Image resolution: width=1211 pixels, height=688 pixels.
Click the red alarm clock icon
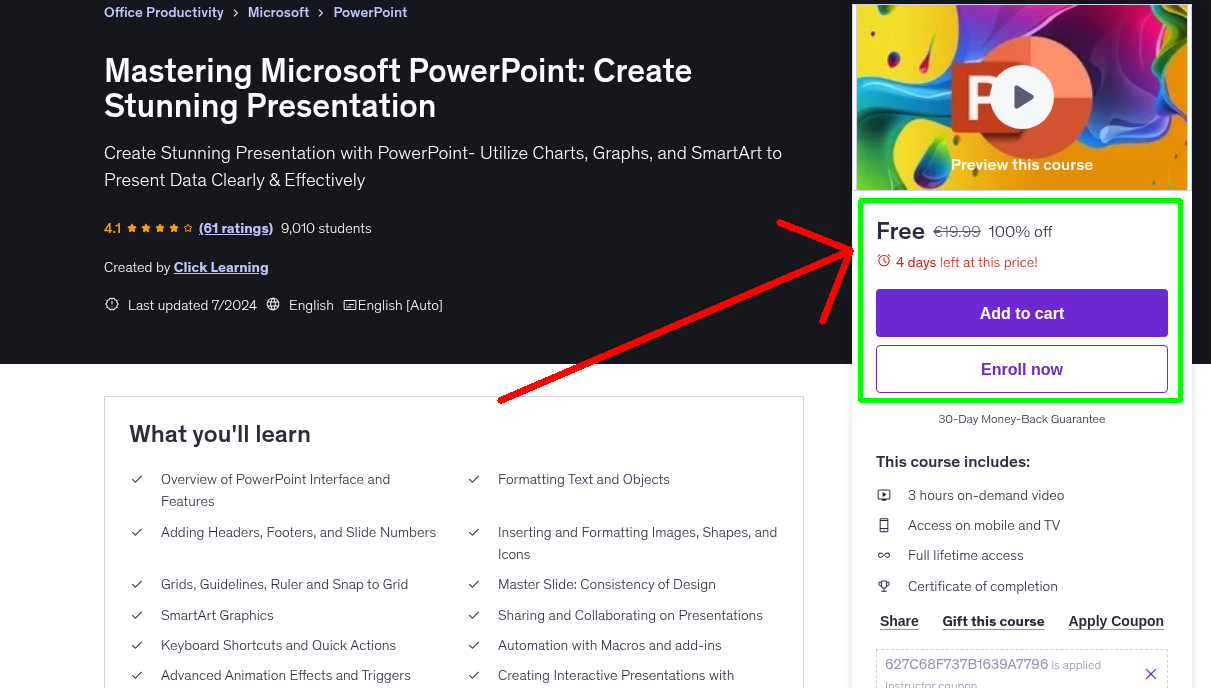pyautogui.click(x=883, y=259)
